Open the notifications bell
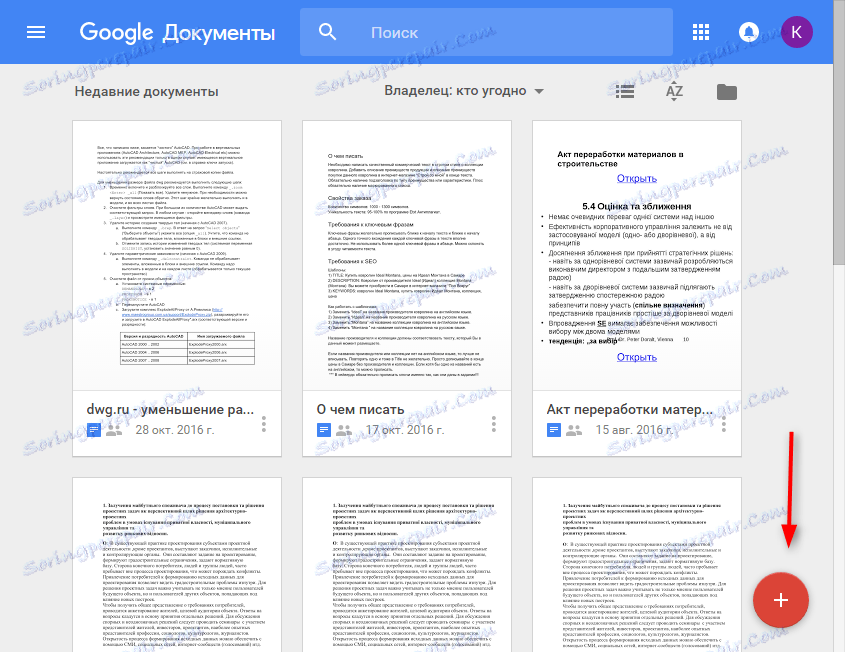Screen dimensions: 845x652 (x=748, y=31)
